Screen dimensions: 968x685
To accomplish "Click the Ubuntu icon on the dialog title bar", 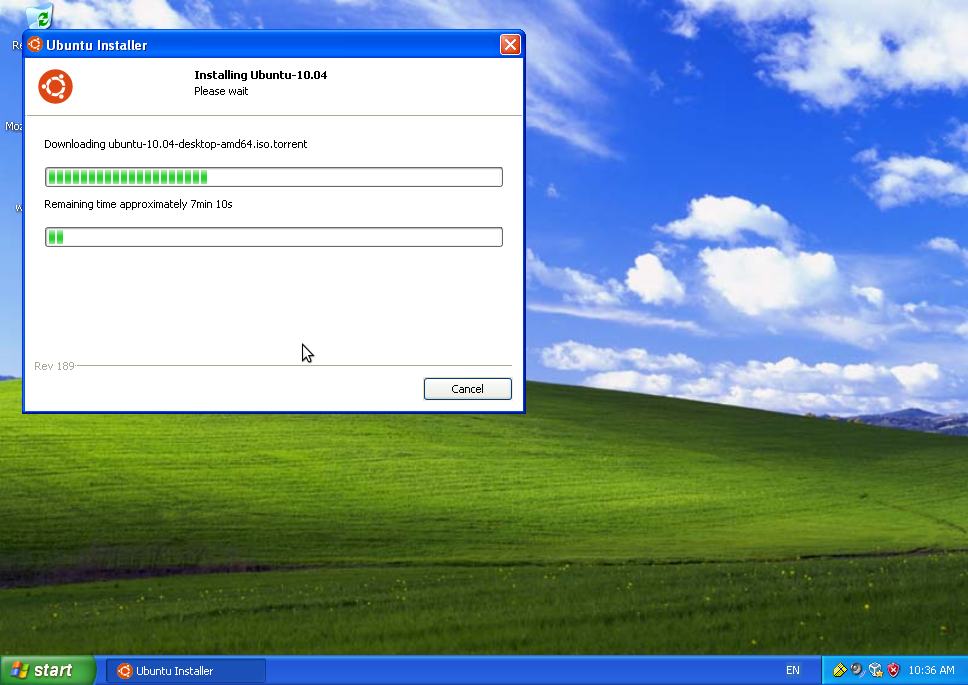I will tap(33, 44).
